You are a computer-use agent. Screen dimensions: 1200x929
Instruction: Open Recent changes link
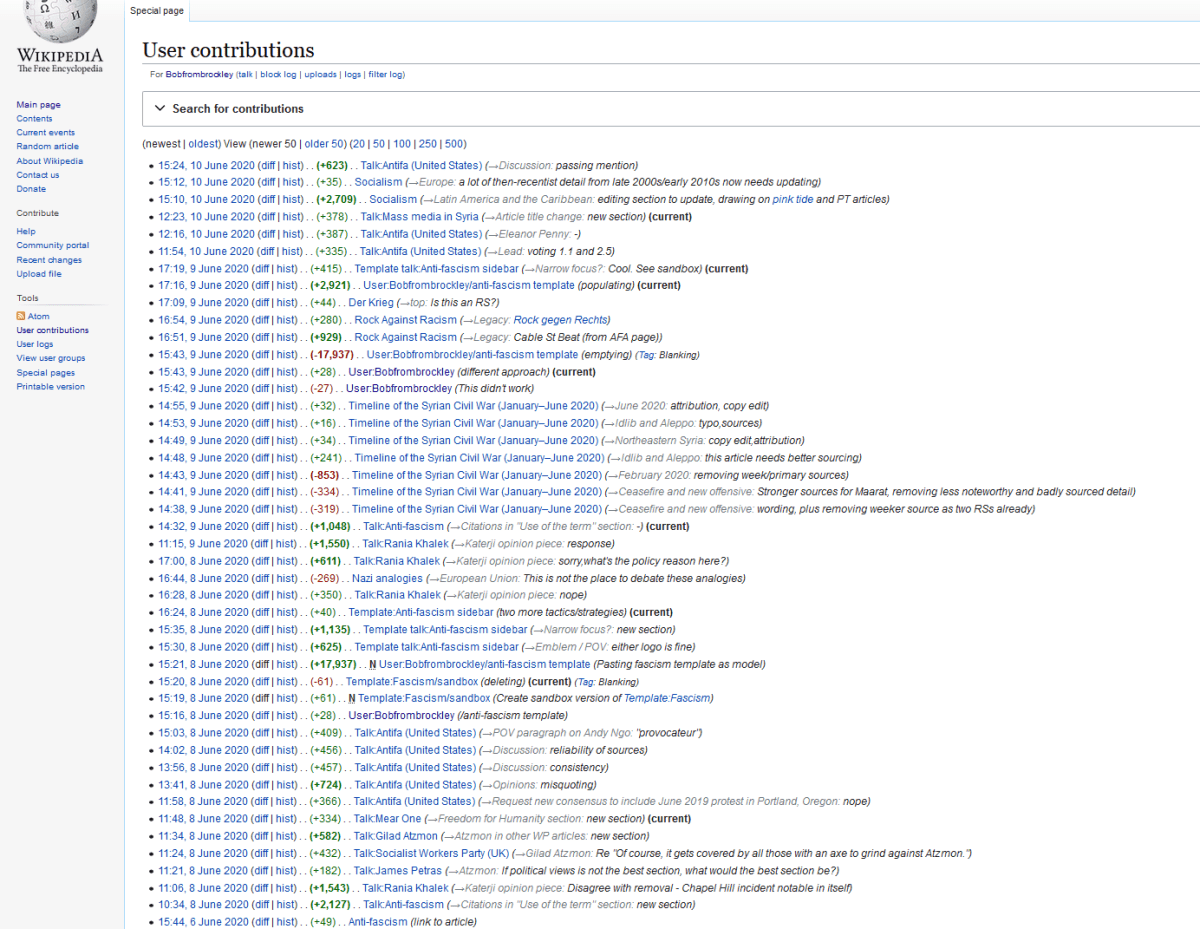click(x=49, y=259)
